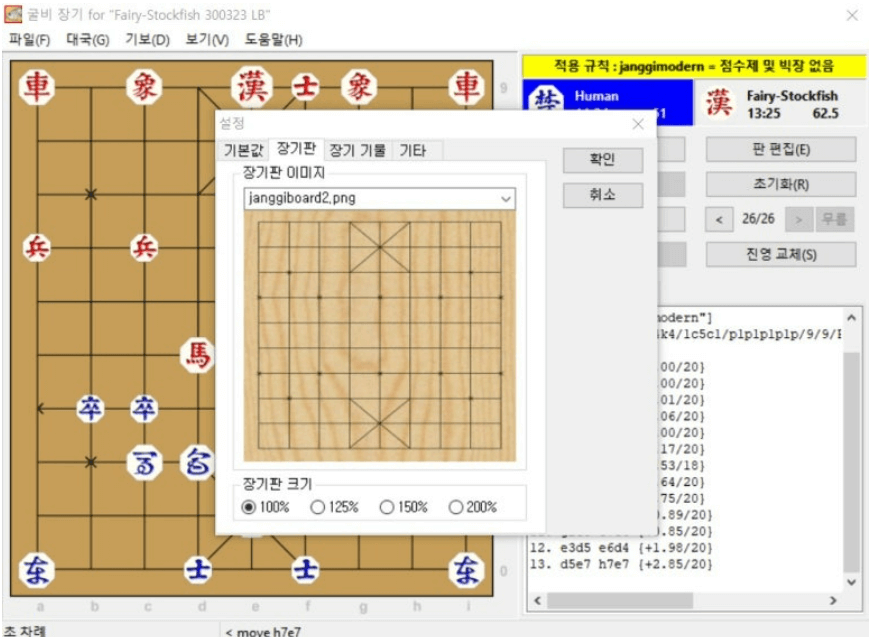Click the 진영 교체(S) button
Image resolution: width=870 pixels, height=637 pixels.
[x=781, y=255]
